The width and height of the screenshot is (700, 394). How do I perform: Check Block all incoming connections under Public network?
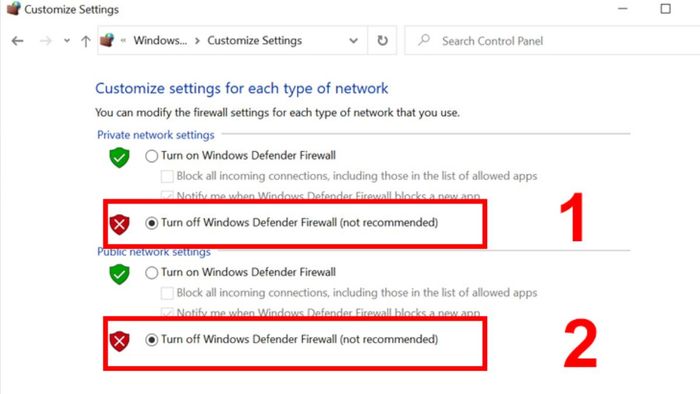click(x=167, y=293)
